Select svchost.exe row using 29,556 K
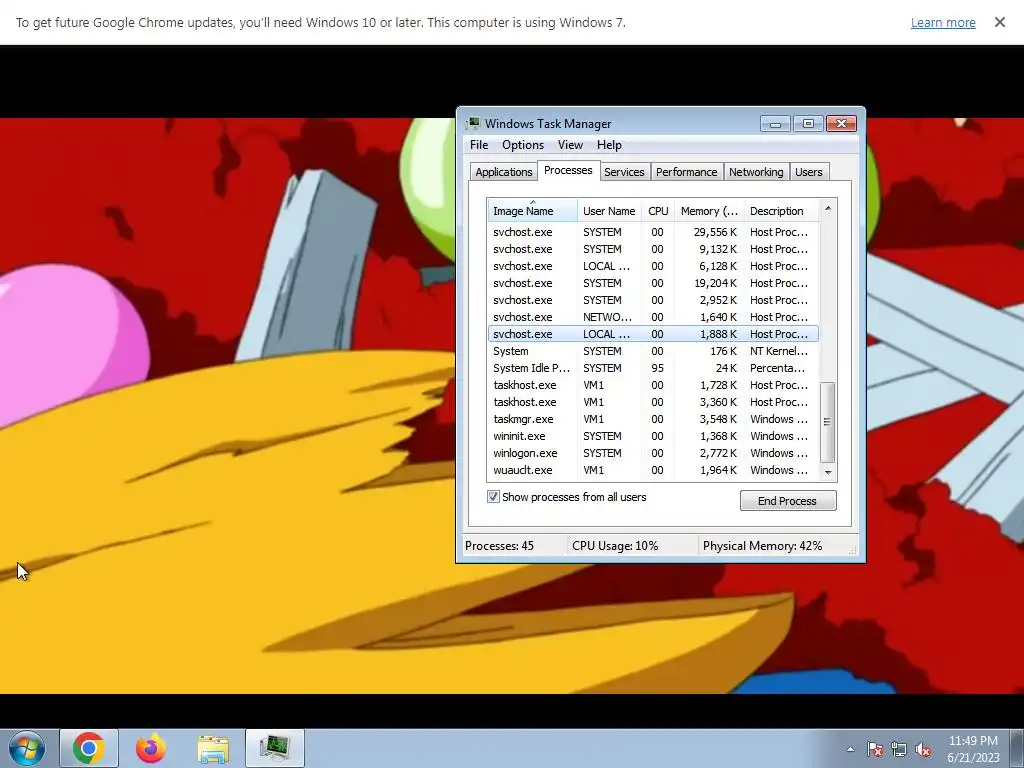 point(653,232)
